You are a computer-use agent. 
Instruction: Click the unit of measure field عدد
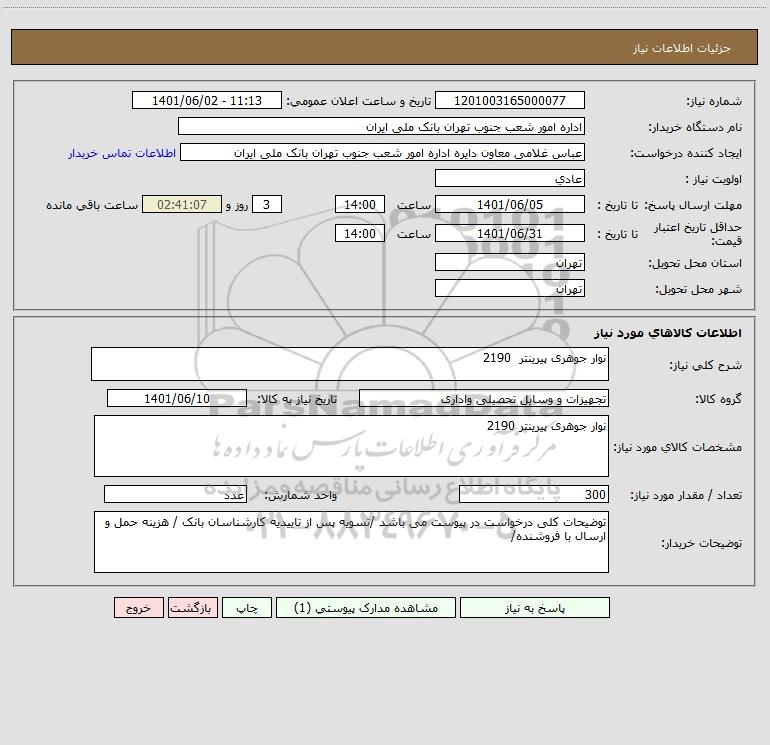point(175,494)
